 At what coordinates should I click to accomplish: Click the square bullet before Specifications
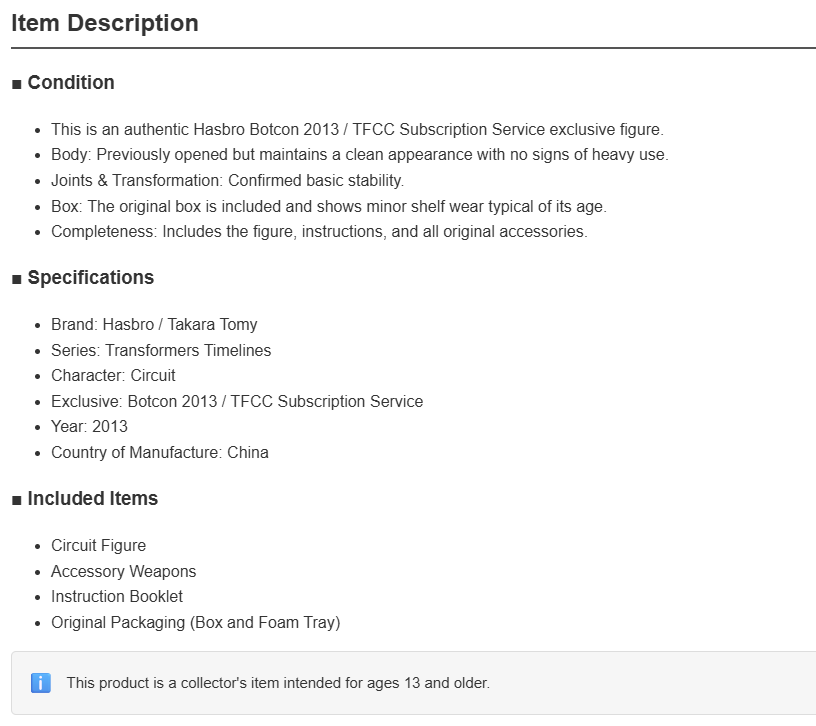coord(17,279)
